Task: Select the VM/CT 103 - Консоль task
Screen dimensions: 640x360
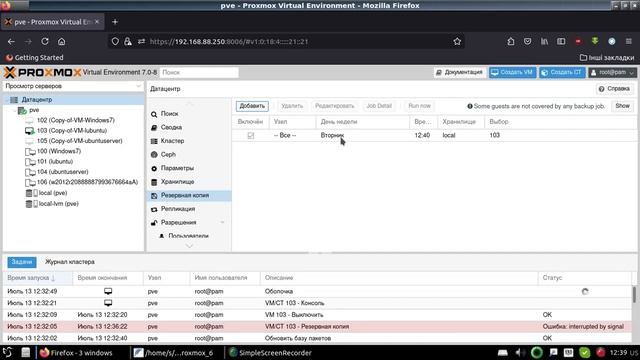Action: 318,303
